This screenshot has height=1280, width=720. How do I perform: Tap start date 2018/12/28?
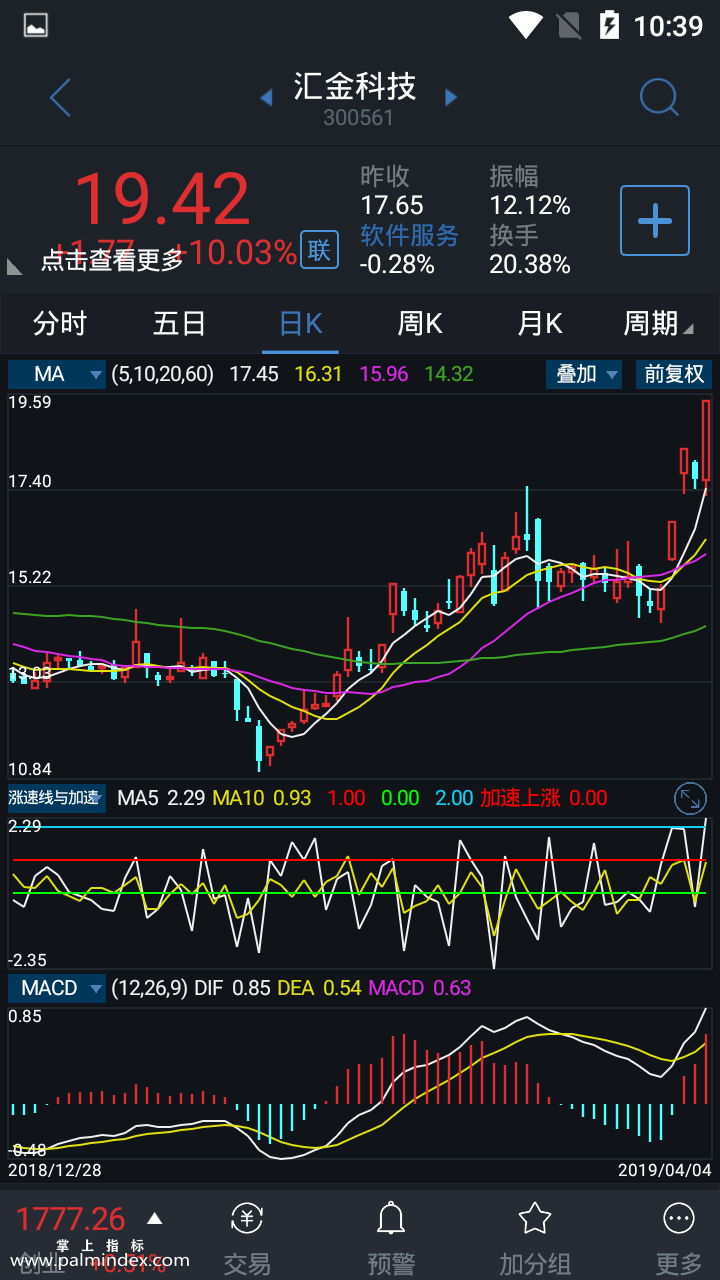[55, 1169]
